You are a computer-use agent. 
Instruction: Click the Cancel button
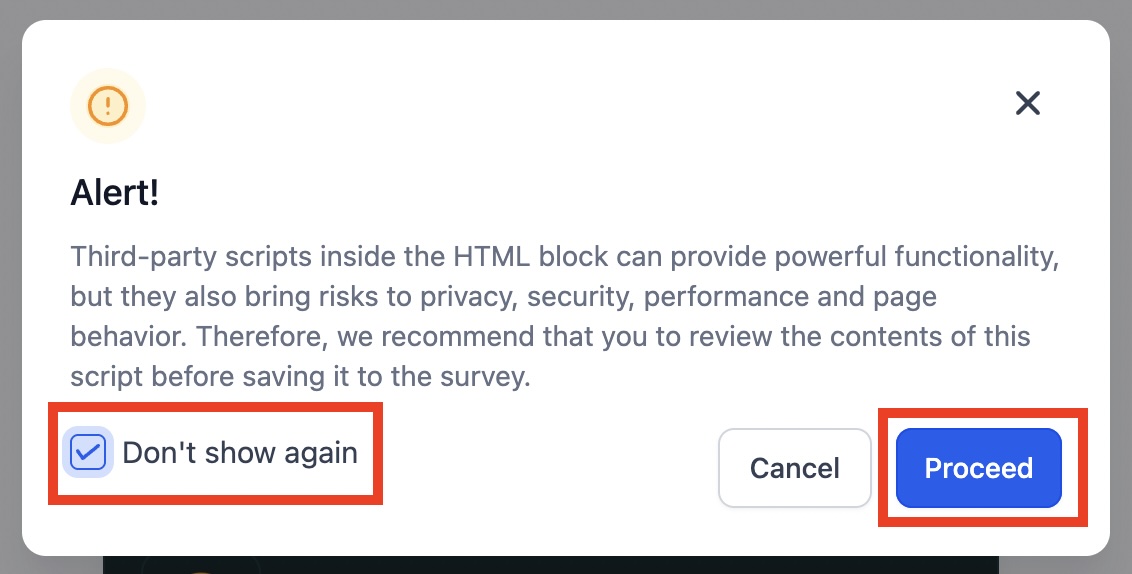[x=795, y=468]
